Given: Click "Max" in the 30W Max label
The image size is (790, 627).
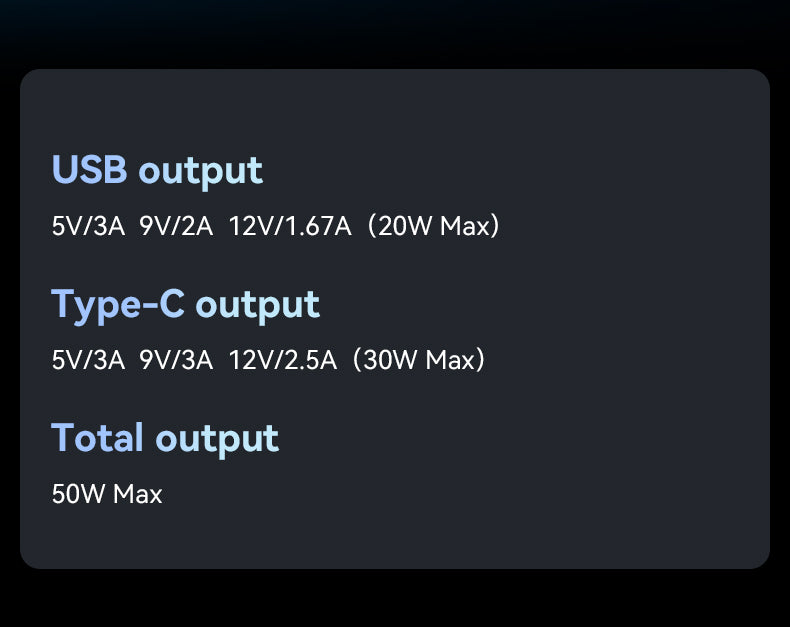Looking at the screenshot, I should tap(449, 360).
